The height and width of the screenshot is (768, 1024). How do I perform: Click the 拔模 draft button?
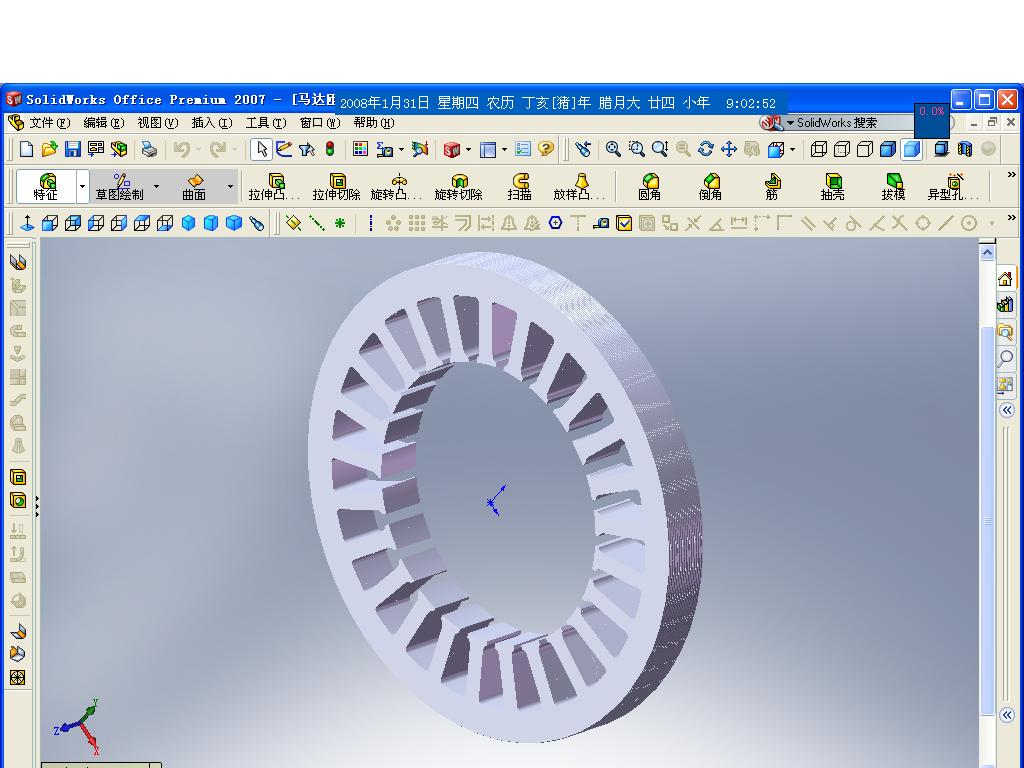(890, 186)
